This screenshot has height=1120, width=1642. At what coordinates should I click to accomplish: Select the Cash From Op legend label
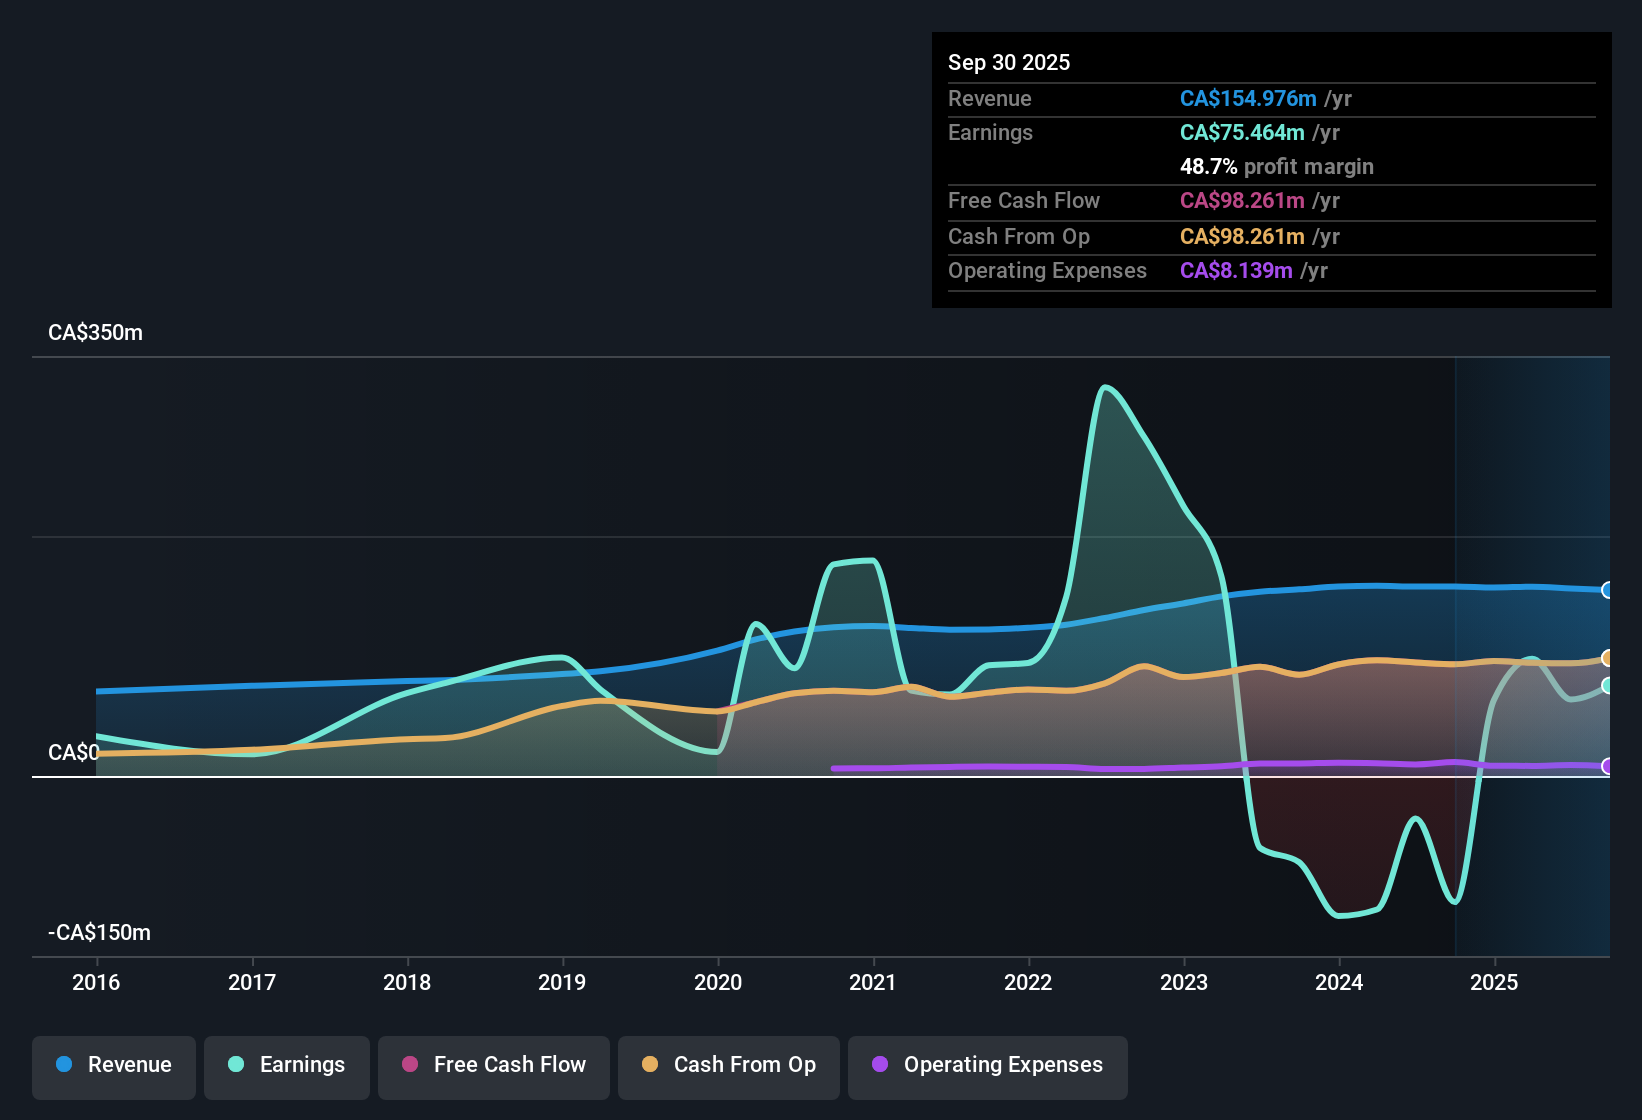tap(744, 1065)
